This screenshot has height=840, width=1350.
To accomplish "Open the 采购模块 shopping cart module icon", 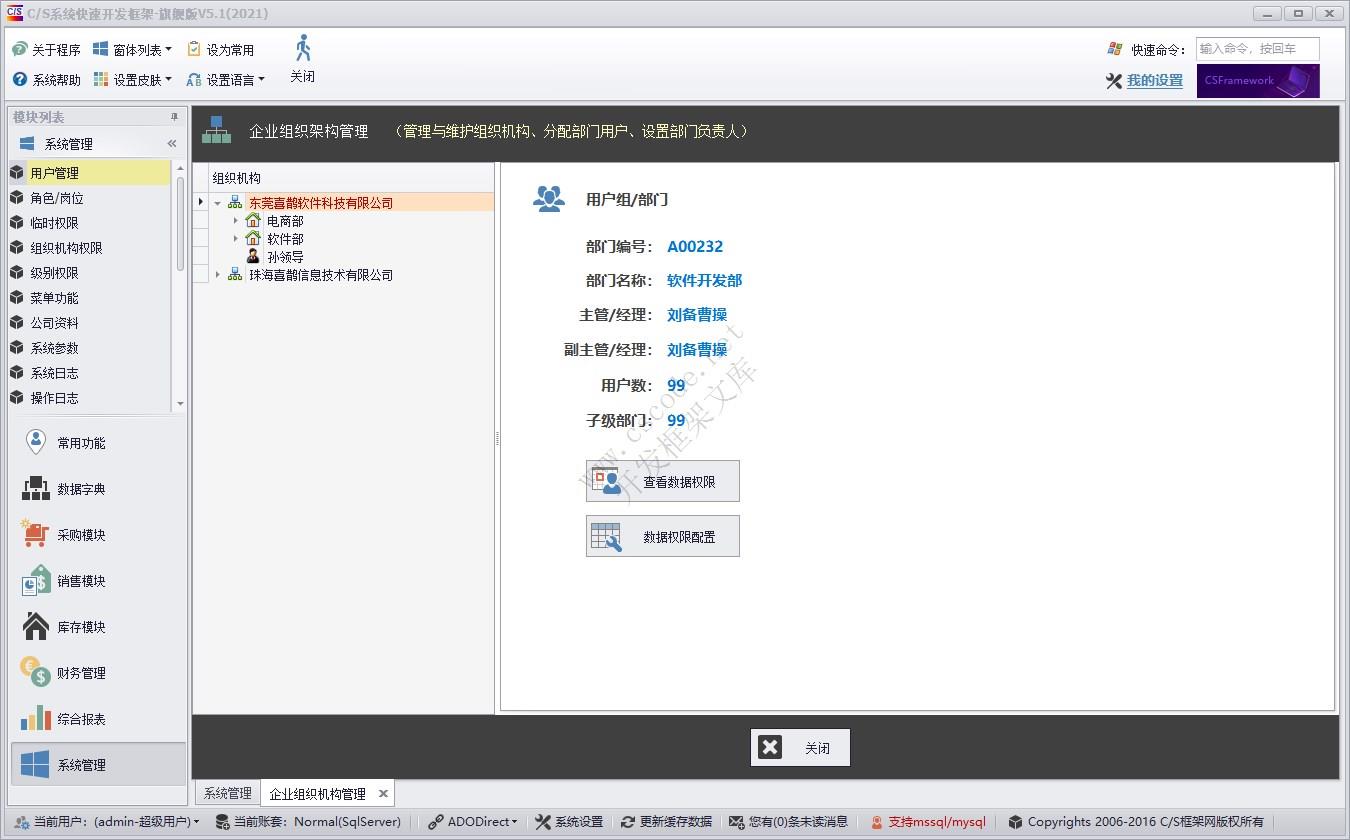I will click(35, 534).
